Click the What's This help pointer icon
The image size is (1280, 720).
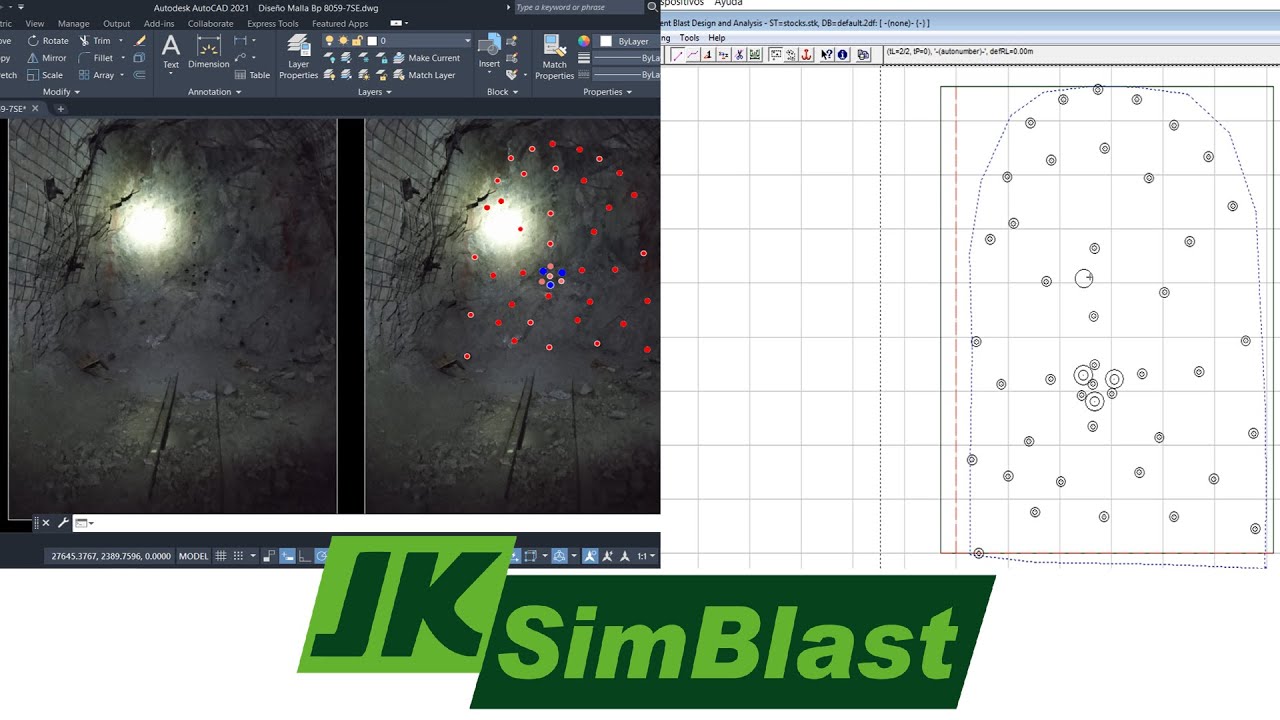click(x=827, y=54)
